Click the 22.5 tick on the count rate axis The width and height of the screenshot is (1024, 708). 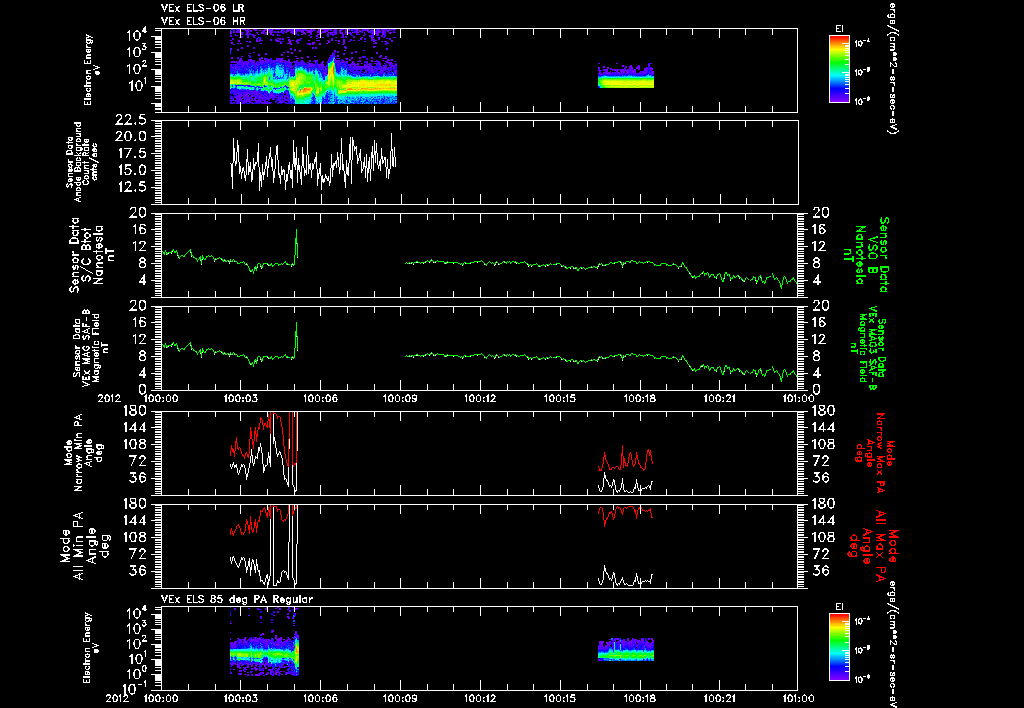tap(130, 120)
